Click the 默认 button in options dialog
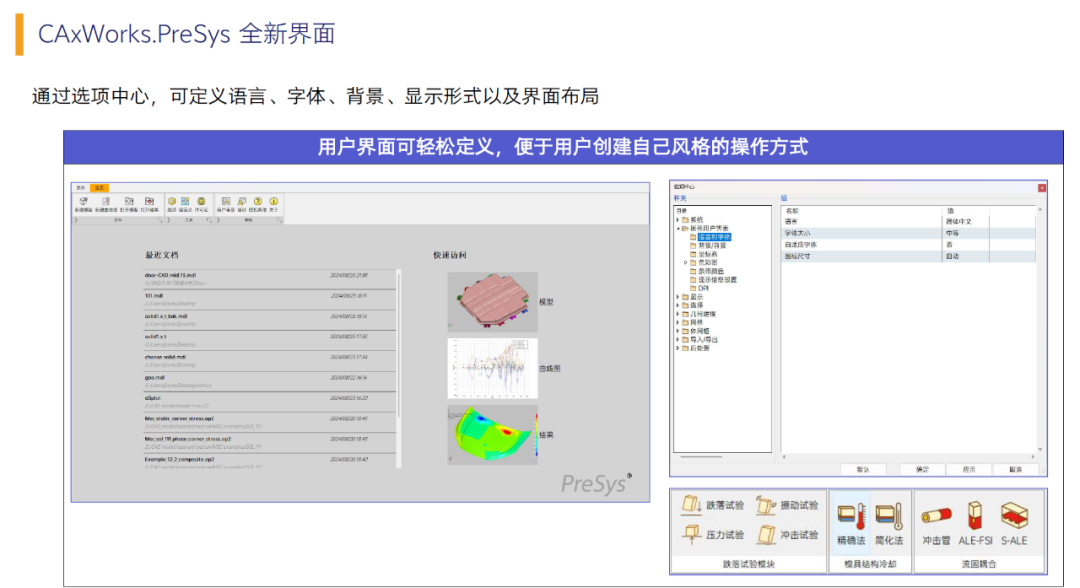1080x588 pixels. pos(862,470)
